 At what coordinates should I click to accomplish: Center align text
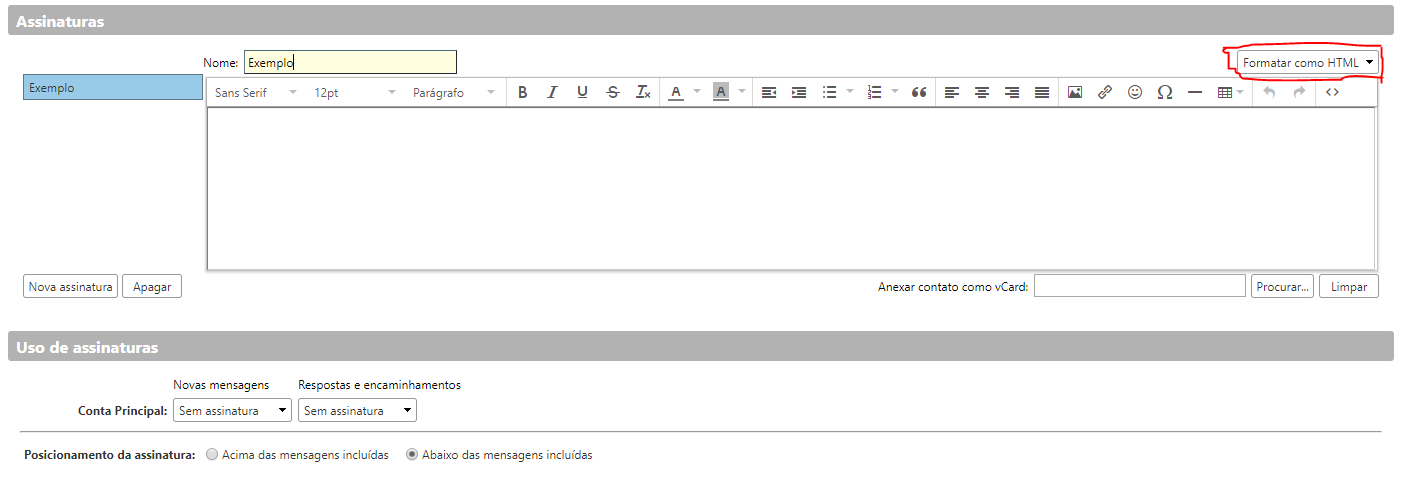coord(982,92)
